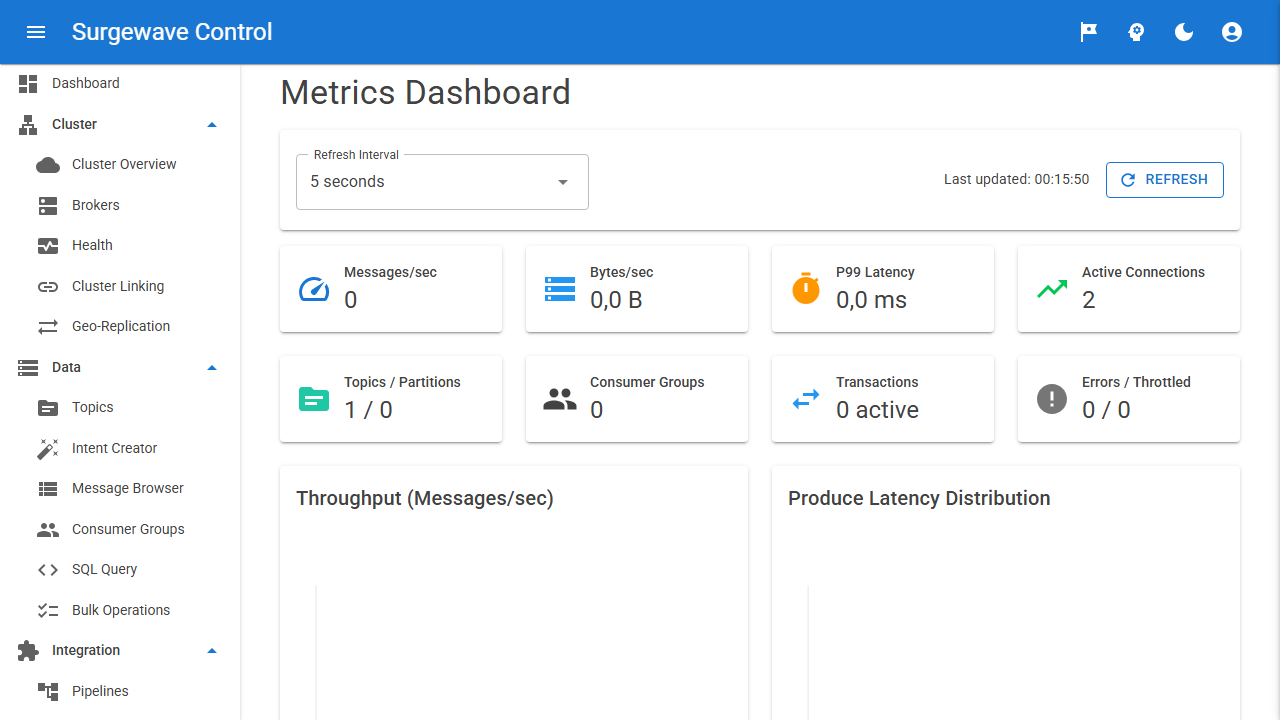
Task: Collapse the Data section arrow
Action: 211,368
